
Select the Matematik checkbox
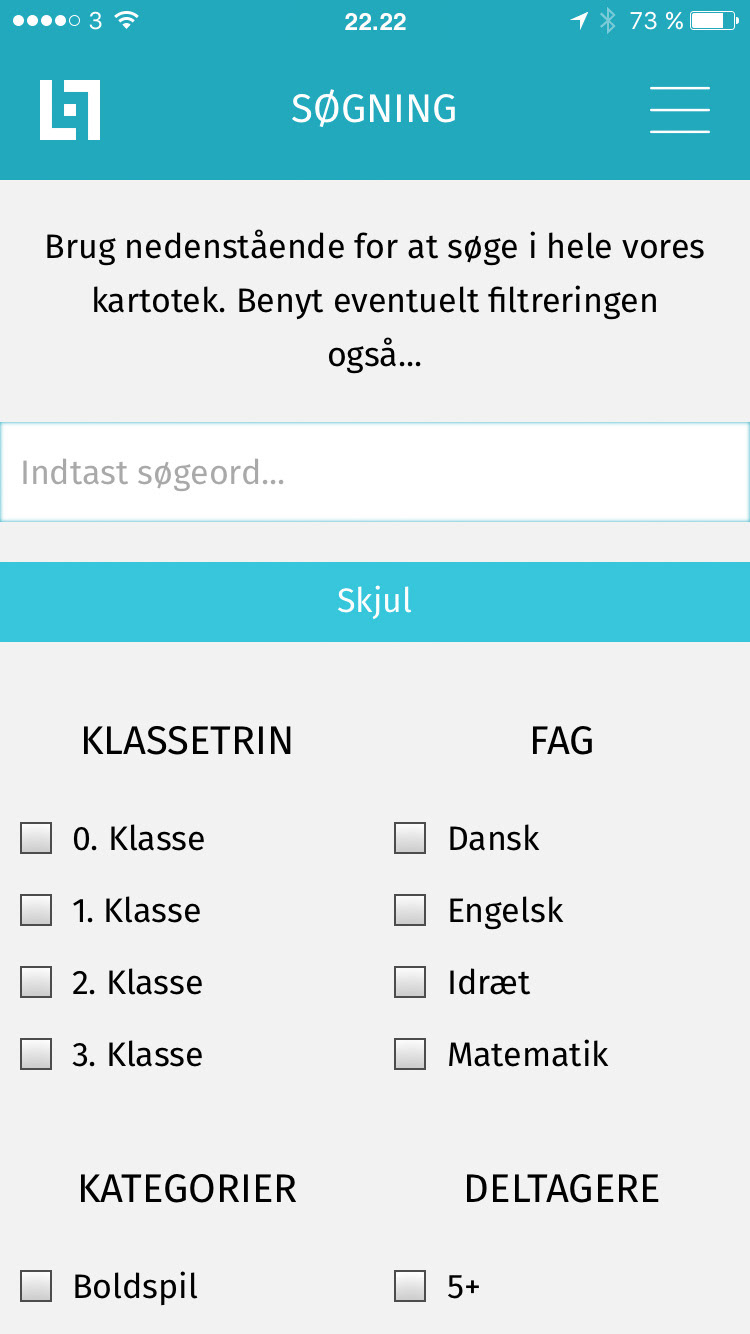[410, 1054]
